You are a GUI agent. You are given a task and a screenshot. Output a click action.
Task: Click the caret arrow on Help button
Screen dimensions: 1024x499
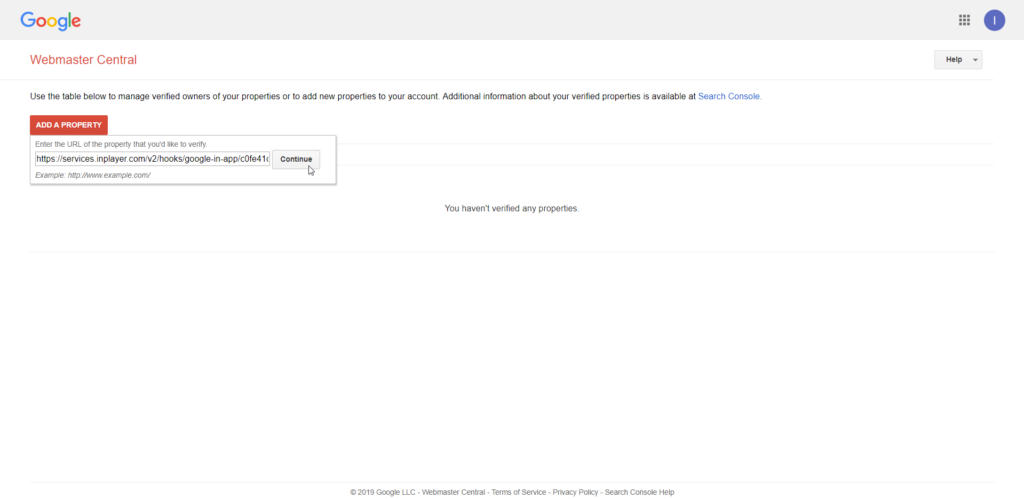[x=974, y=60]
